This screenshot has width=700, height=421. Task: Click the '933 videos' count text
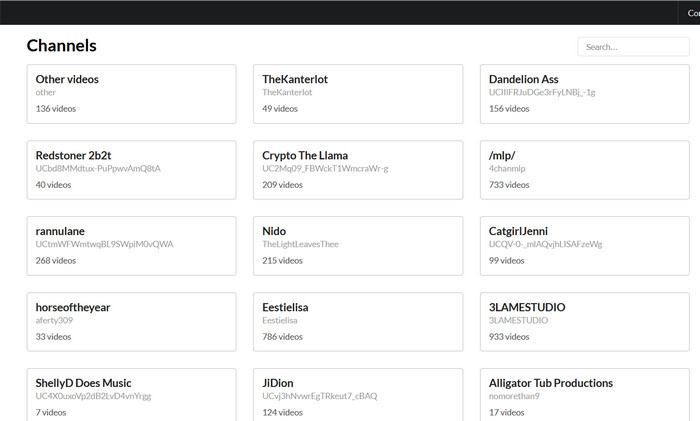point(509,337)
